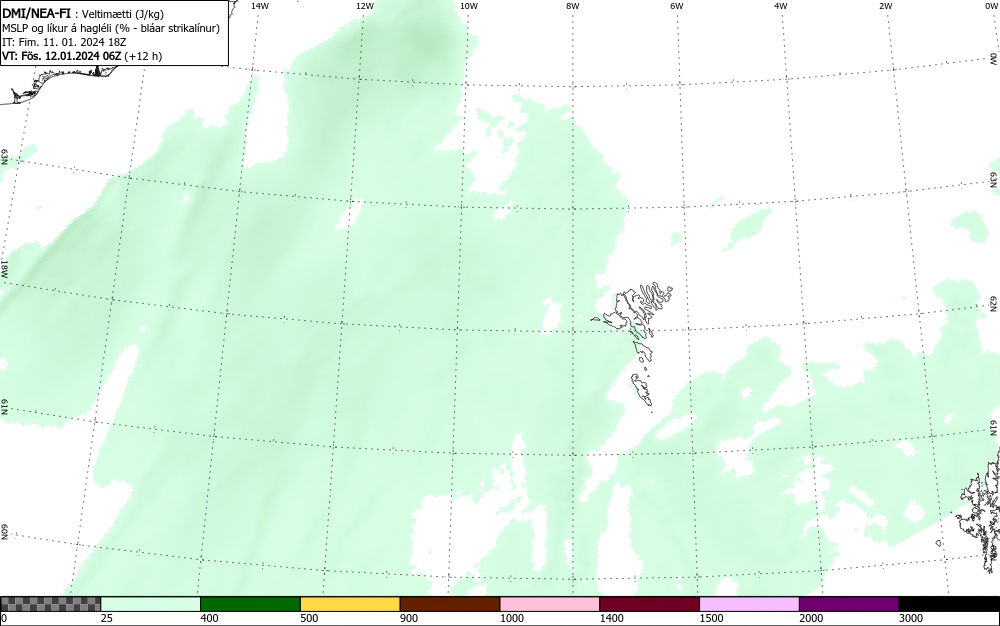Click the light green 25–400 legend swatch
Image resolution: width=1000 pixels, height=626 pixels.
click(151, 604)
